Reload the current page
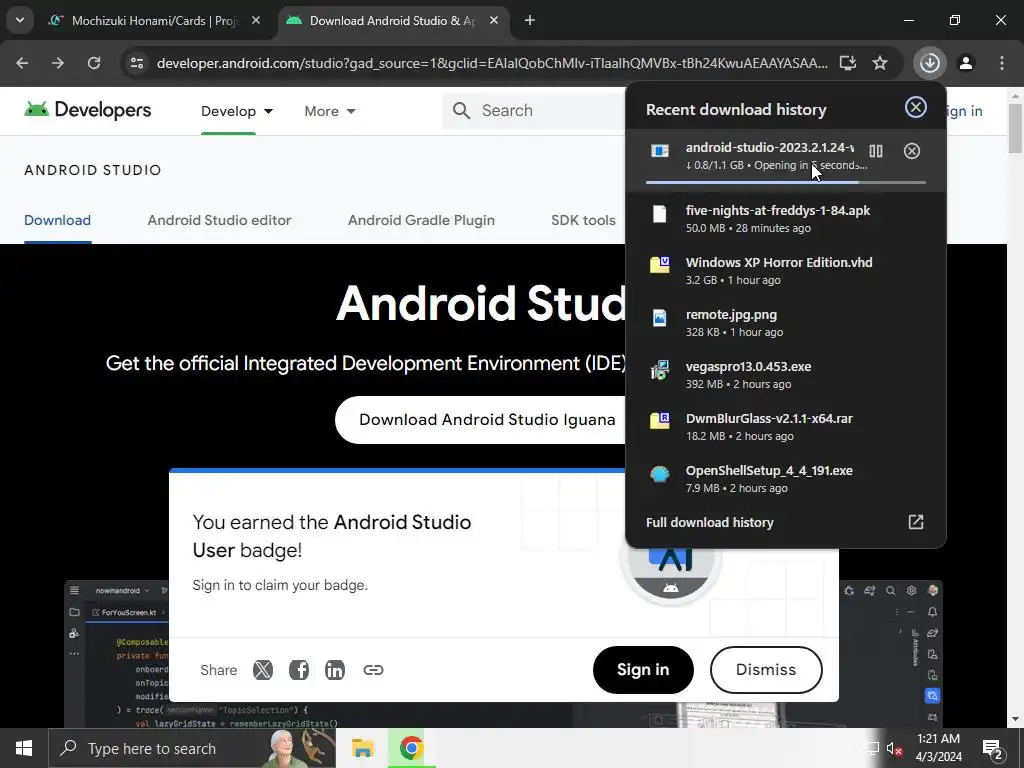Viewport: 1024px width, 768px height. point(94,63)
